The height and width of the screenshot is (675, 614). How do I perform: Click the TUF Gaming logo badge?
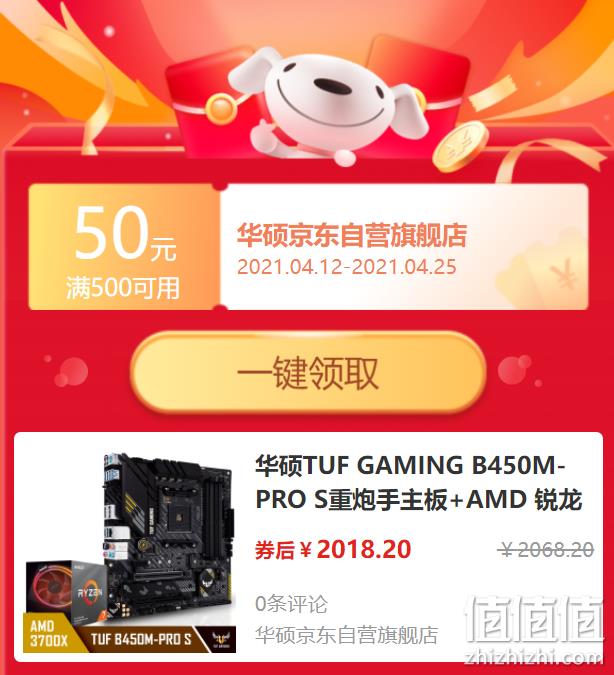(x=223, y=638)
